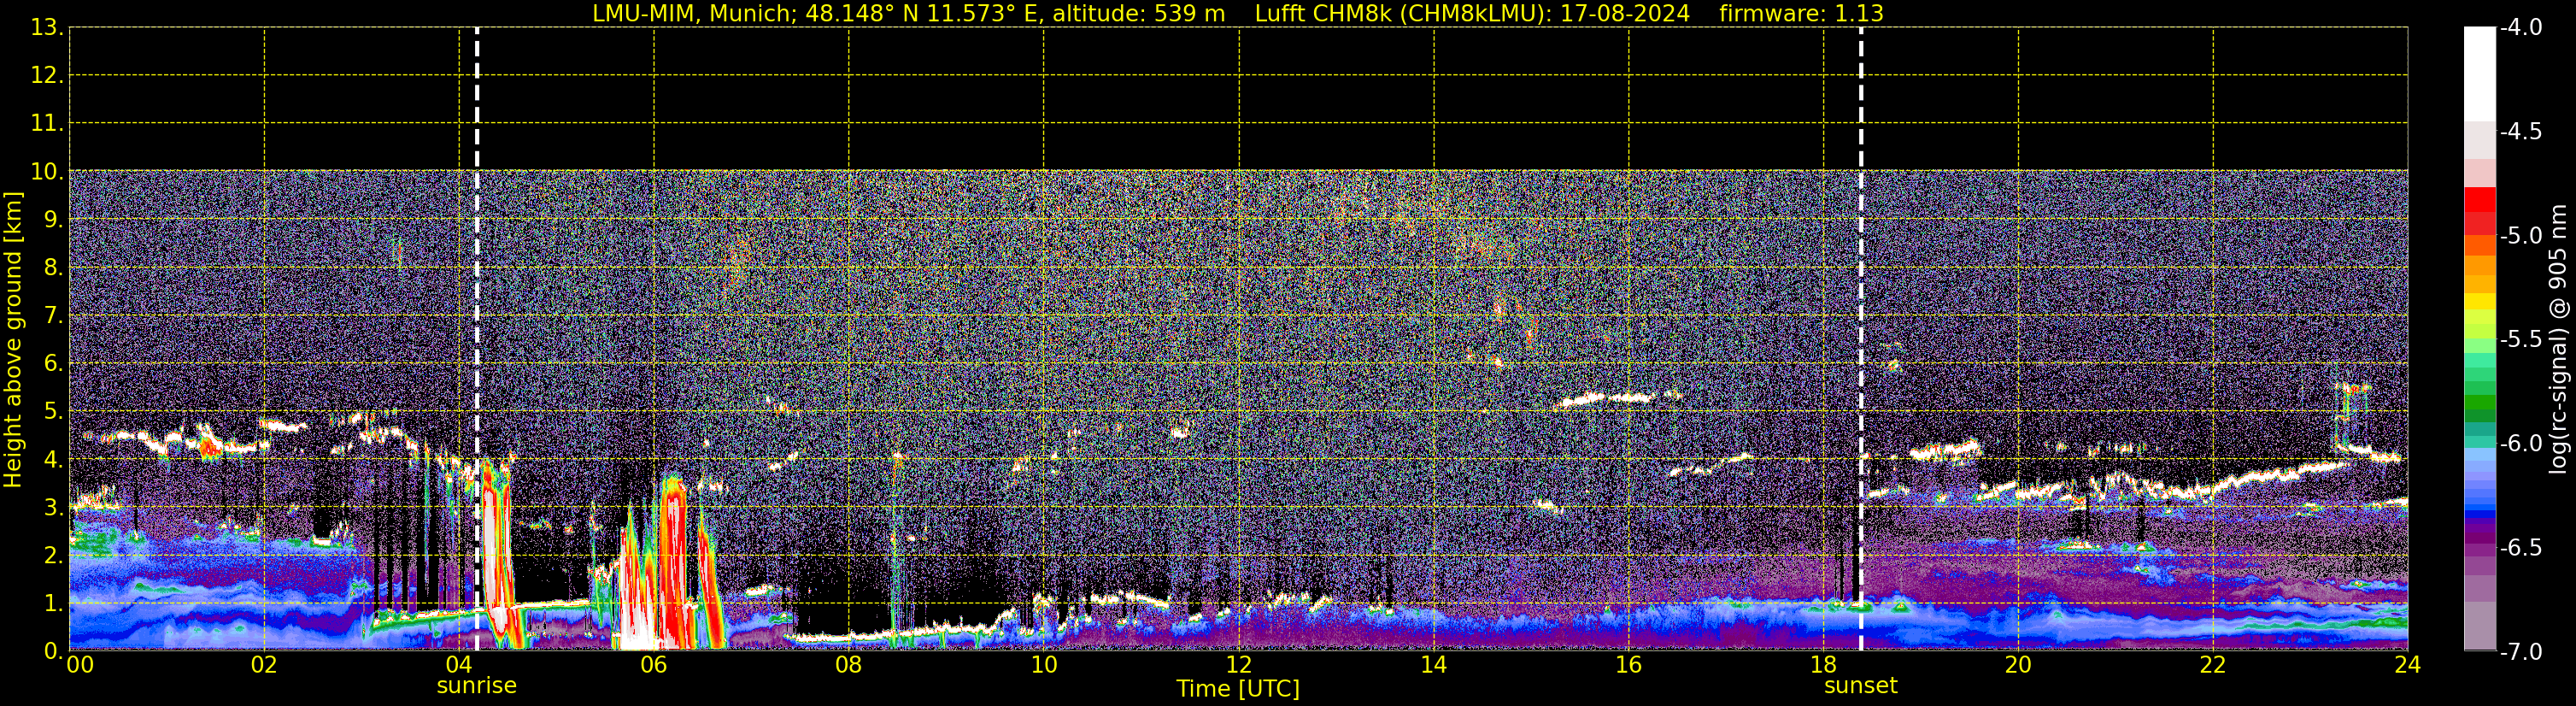Click the "Lufft CHM8k (CHM8kLMU): 17-08-2024" title text
2576x706 pixels.
[x=1472, y=14]
